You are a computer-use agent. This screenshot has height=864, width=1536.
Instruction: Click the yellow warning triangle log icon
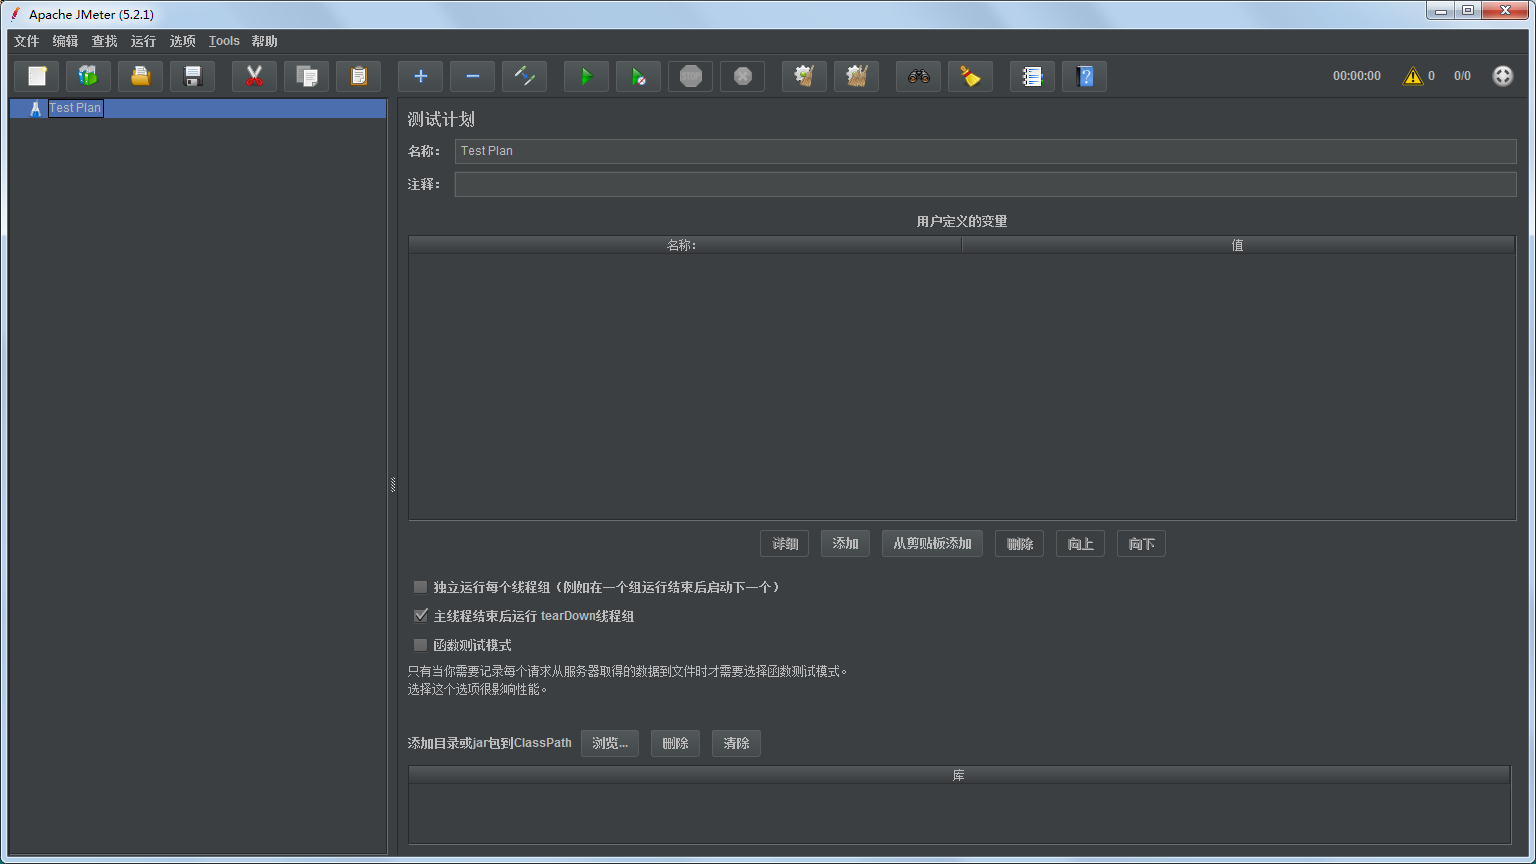click(1413, 76)
